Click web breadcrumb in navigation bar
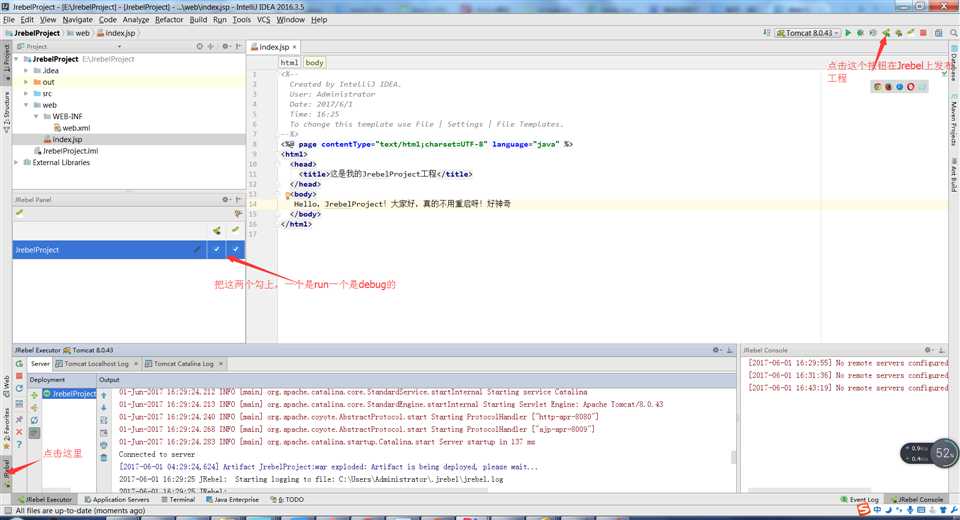The height and width of the screenshot is (520, 960). point(78,33)
